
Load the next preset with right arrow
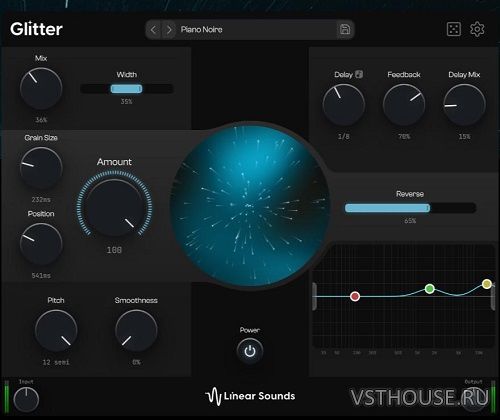(x=169, y=30)
